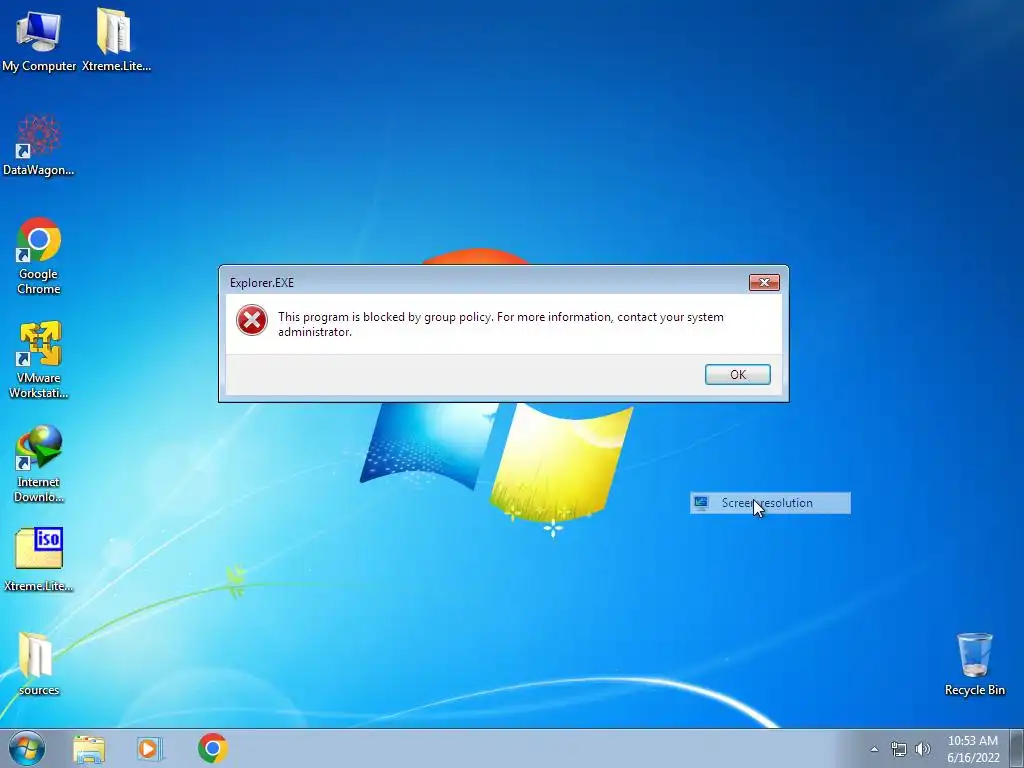Click the Show desktop strip beside the clock
The image size is (1024, 768).
point(1017,748)
